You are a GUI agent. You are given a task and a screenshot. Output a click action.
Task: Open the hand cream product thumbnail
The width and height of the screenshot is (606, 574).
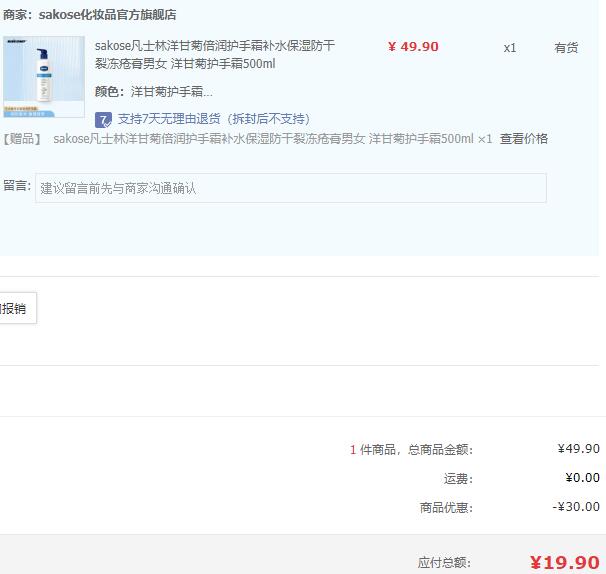point(44,77)
